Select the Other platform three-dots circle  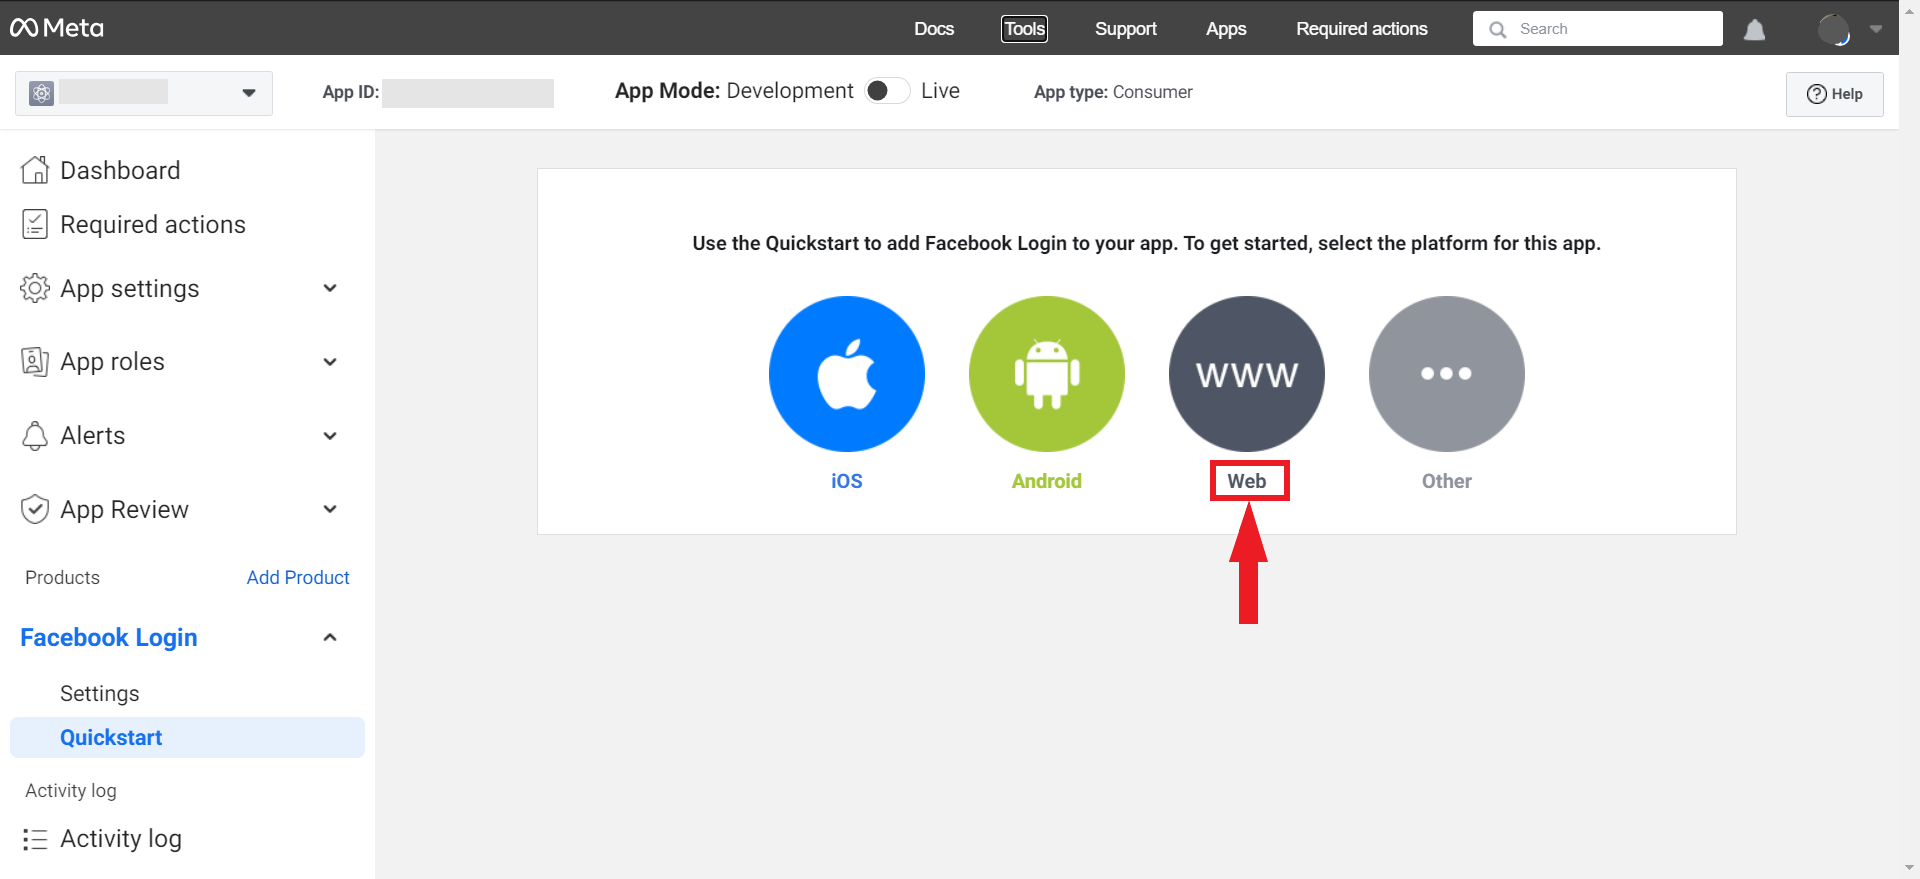1447,374
